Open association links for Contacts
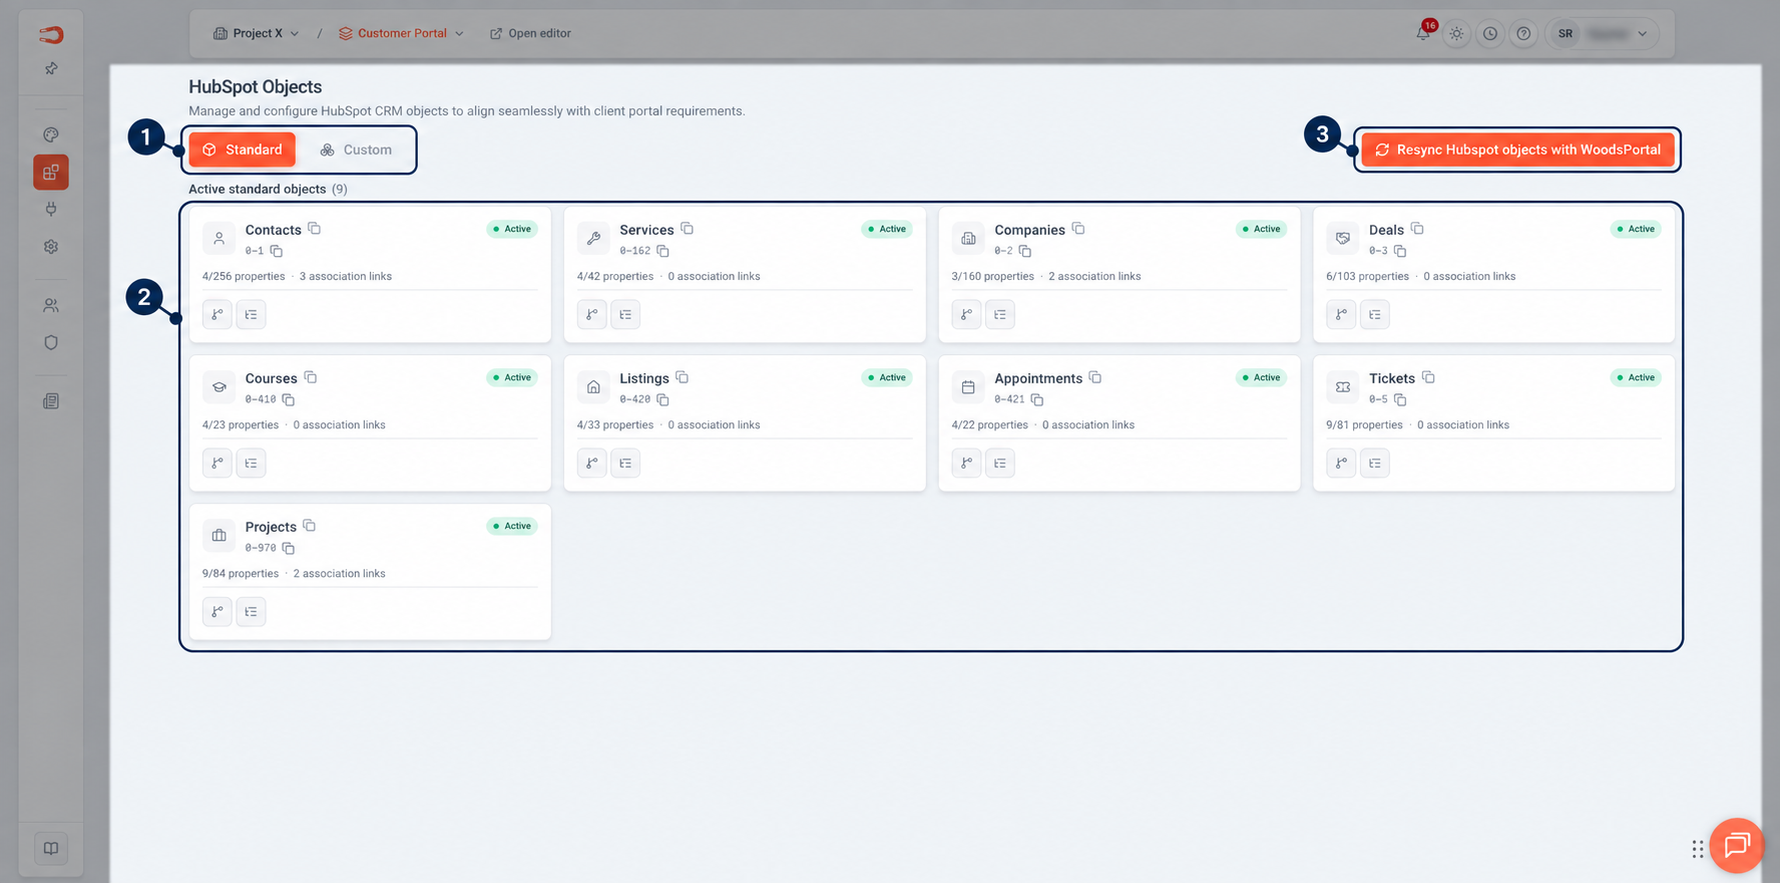1780x883 pixels. coord(217,314)
